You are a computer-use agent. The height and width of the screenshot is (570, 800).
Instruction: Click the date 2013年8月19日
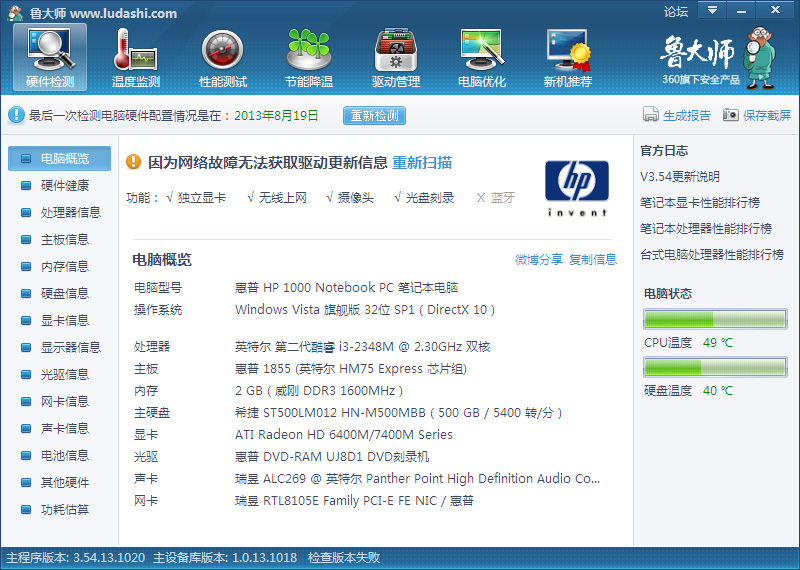pos(276,115)
